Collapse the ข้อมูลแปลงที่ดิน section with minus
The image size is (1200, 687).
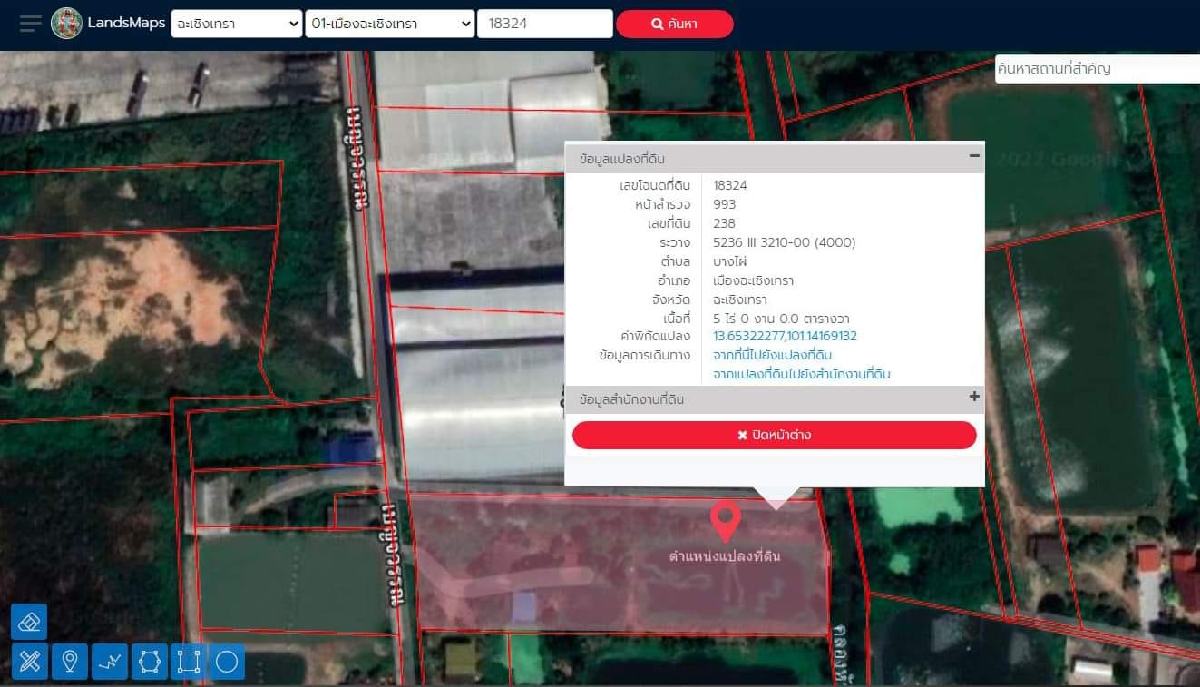(x=974, y=156)
